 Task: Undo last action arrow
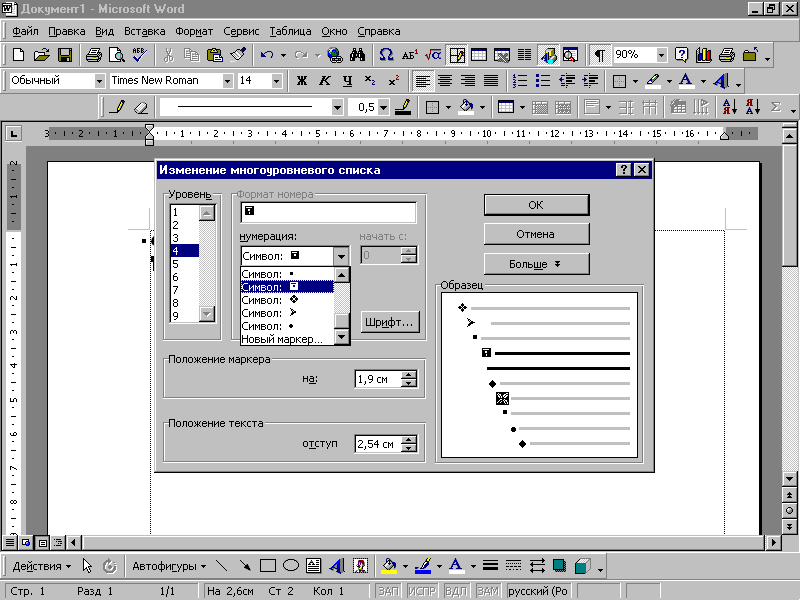pos(267,55)
